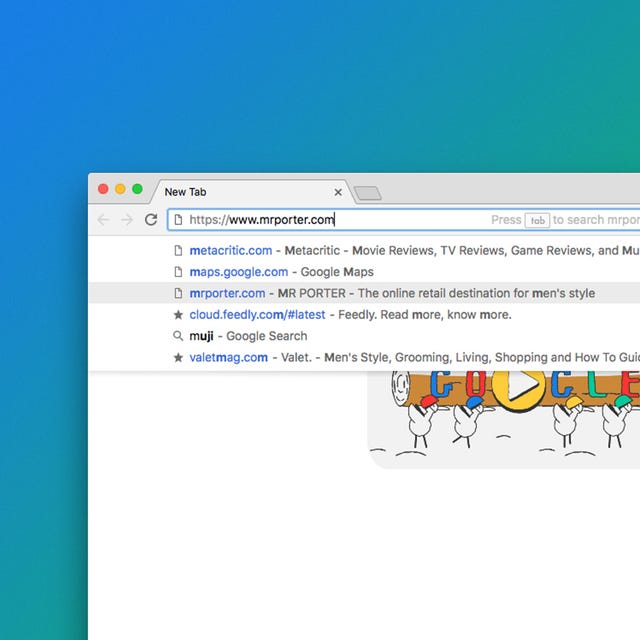Viewport: 640px width, 640px height.
Task: Play the Google Doodle animation
Action: click(518, 386)
